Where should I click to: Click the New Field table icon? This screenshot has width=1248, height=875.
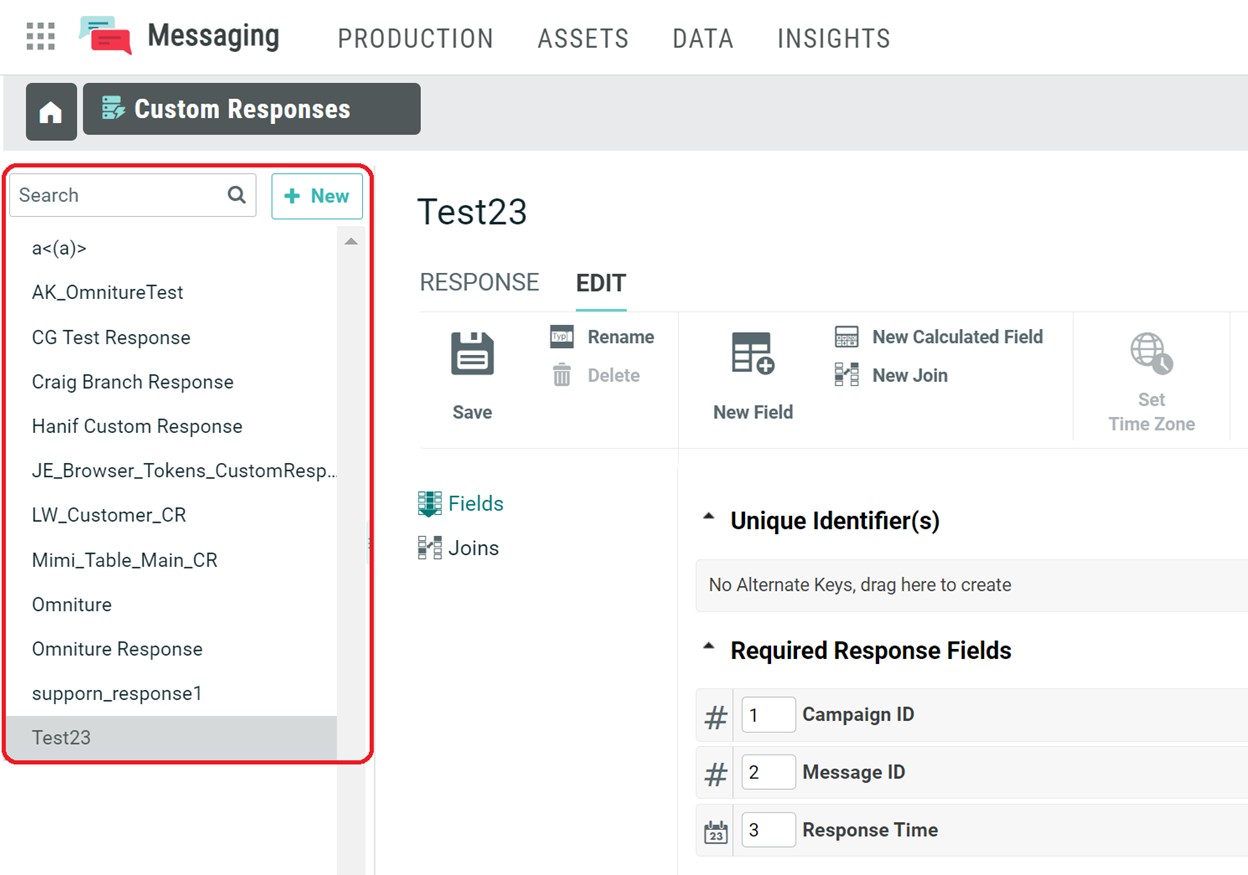752,354
